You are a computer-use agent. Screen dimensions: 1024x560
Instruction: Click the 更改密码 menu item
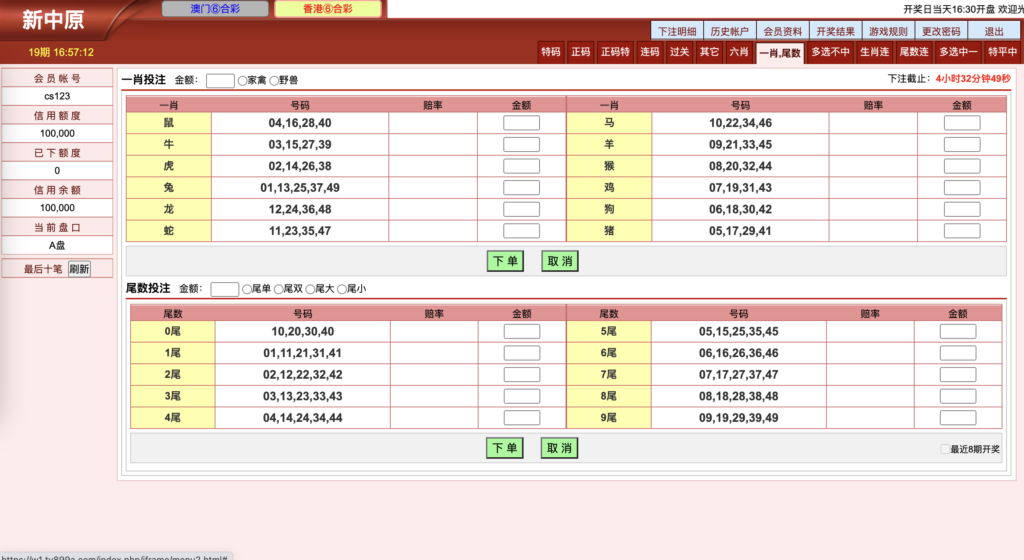point(941,31)
